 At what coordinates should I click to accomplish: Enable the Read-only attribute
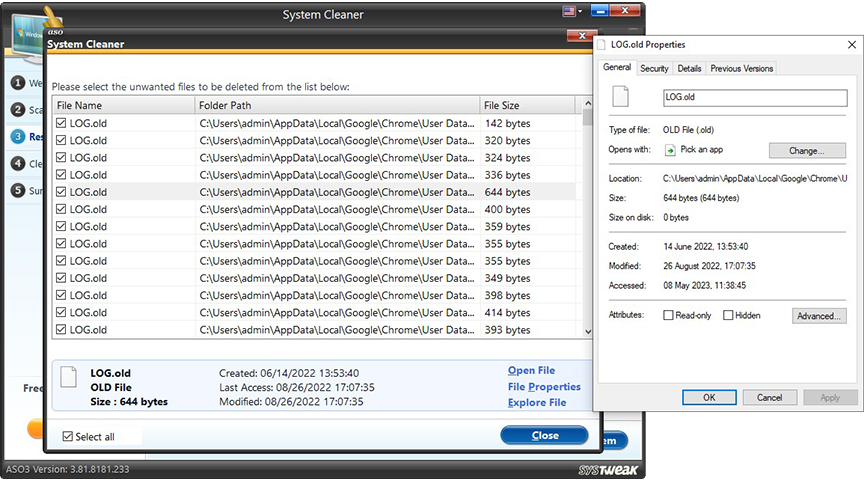(x=668, y=315)
